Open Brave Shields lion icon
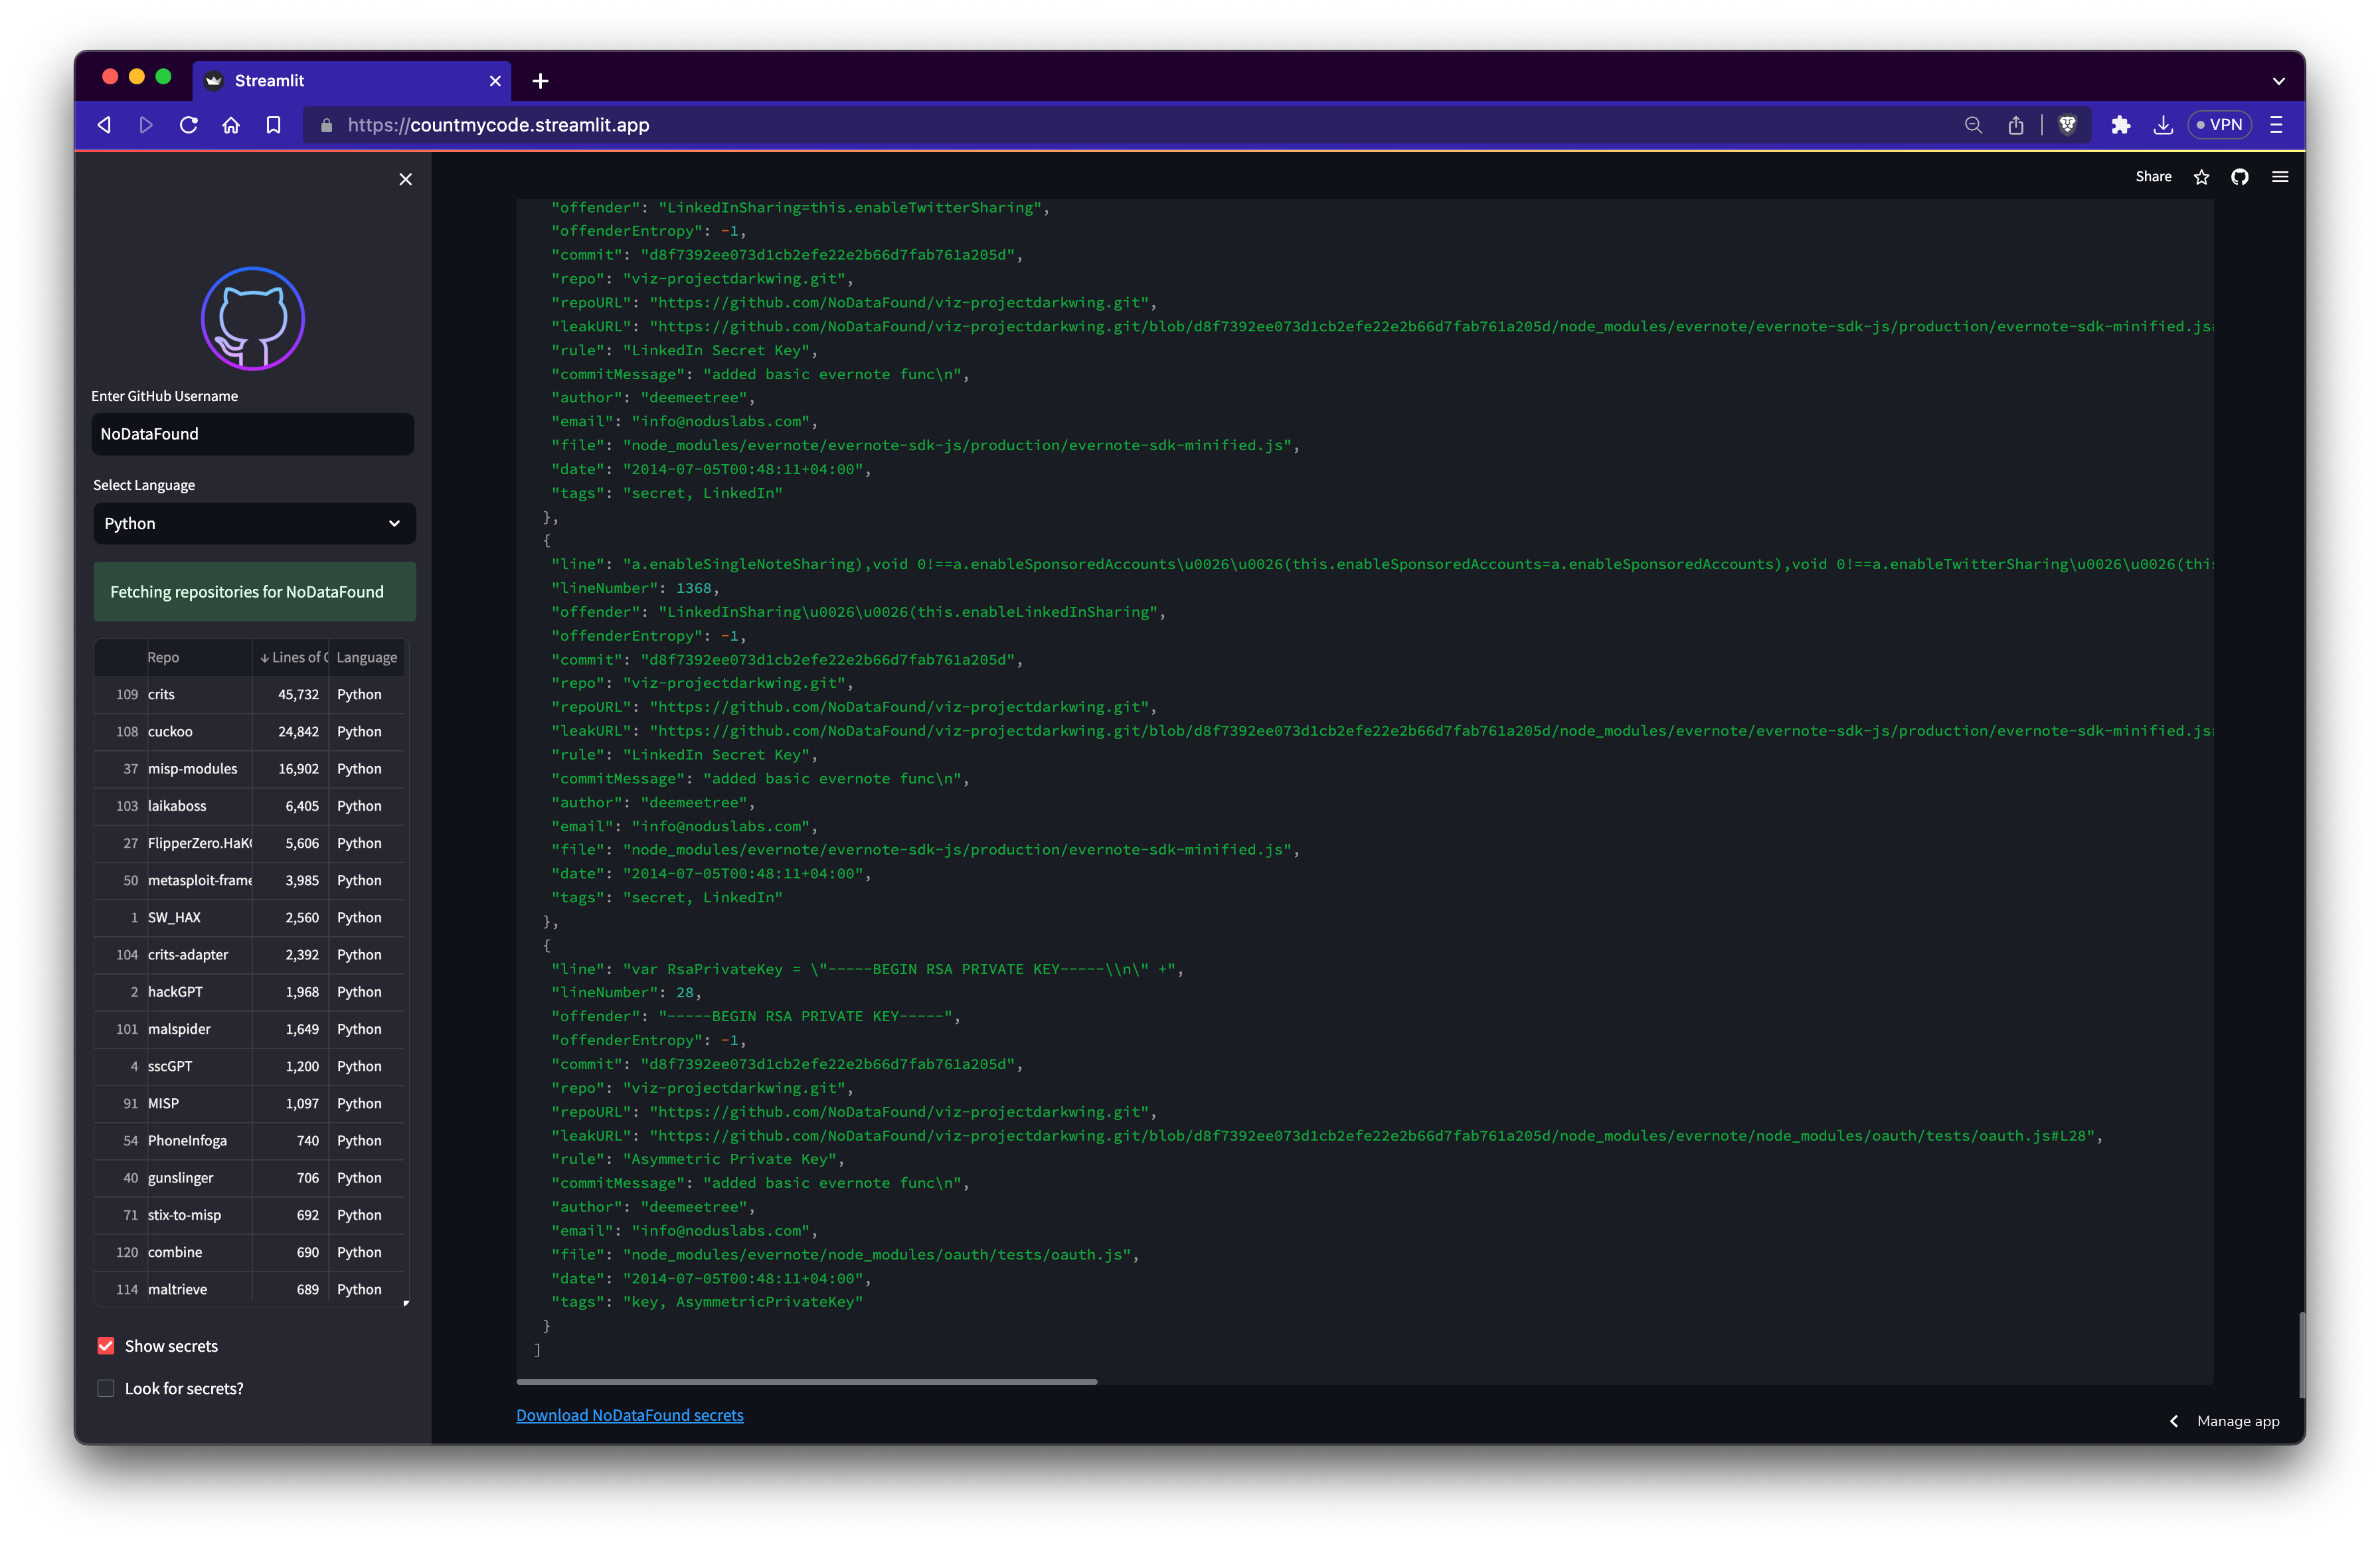The height and width of the screenshot is (1543, 2380). click(x=2067, y=125)
